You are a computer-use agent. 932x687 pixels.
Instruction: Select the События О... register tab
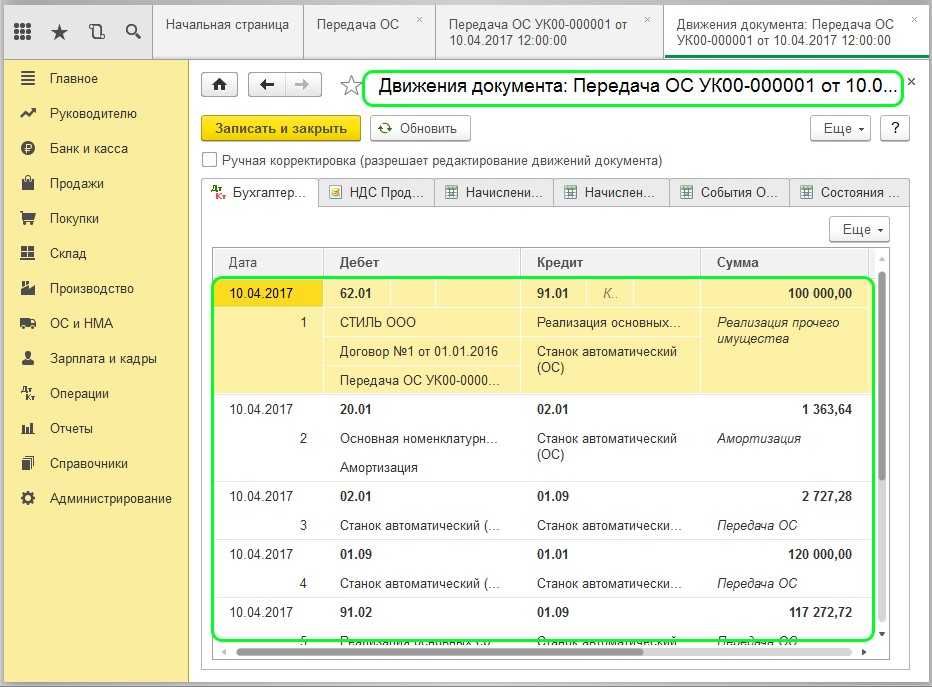729,193
